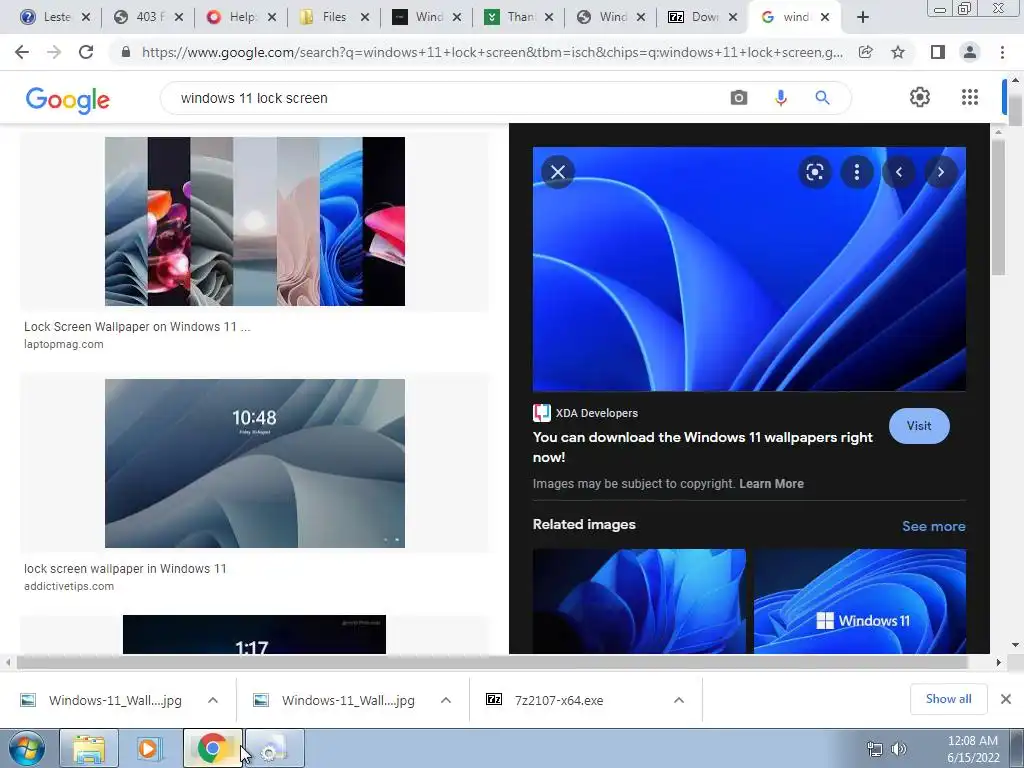The image size is (1024, 768).
Task: Click the Chrome taskbar icon
Action: tap(212, 748)
